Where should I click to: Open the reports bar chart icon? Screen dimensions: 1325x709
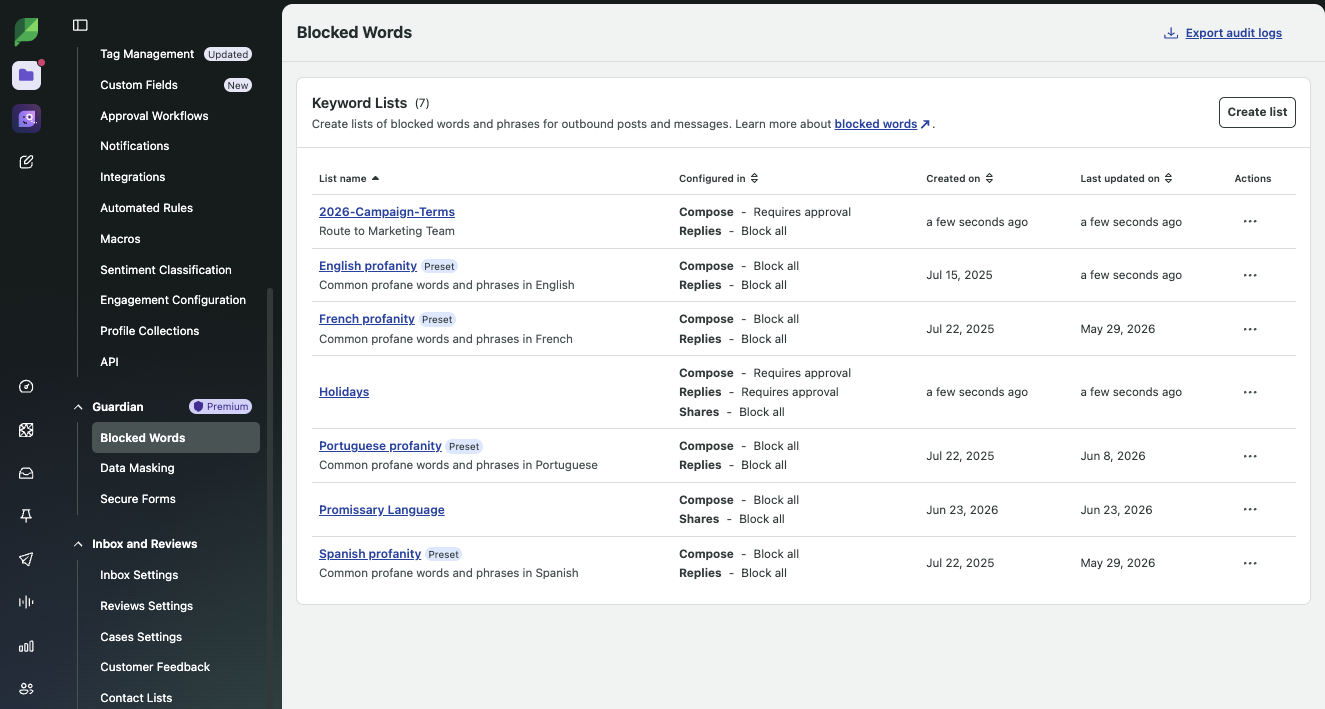point(26,646)
